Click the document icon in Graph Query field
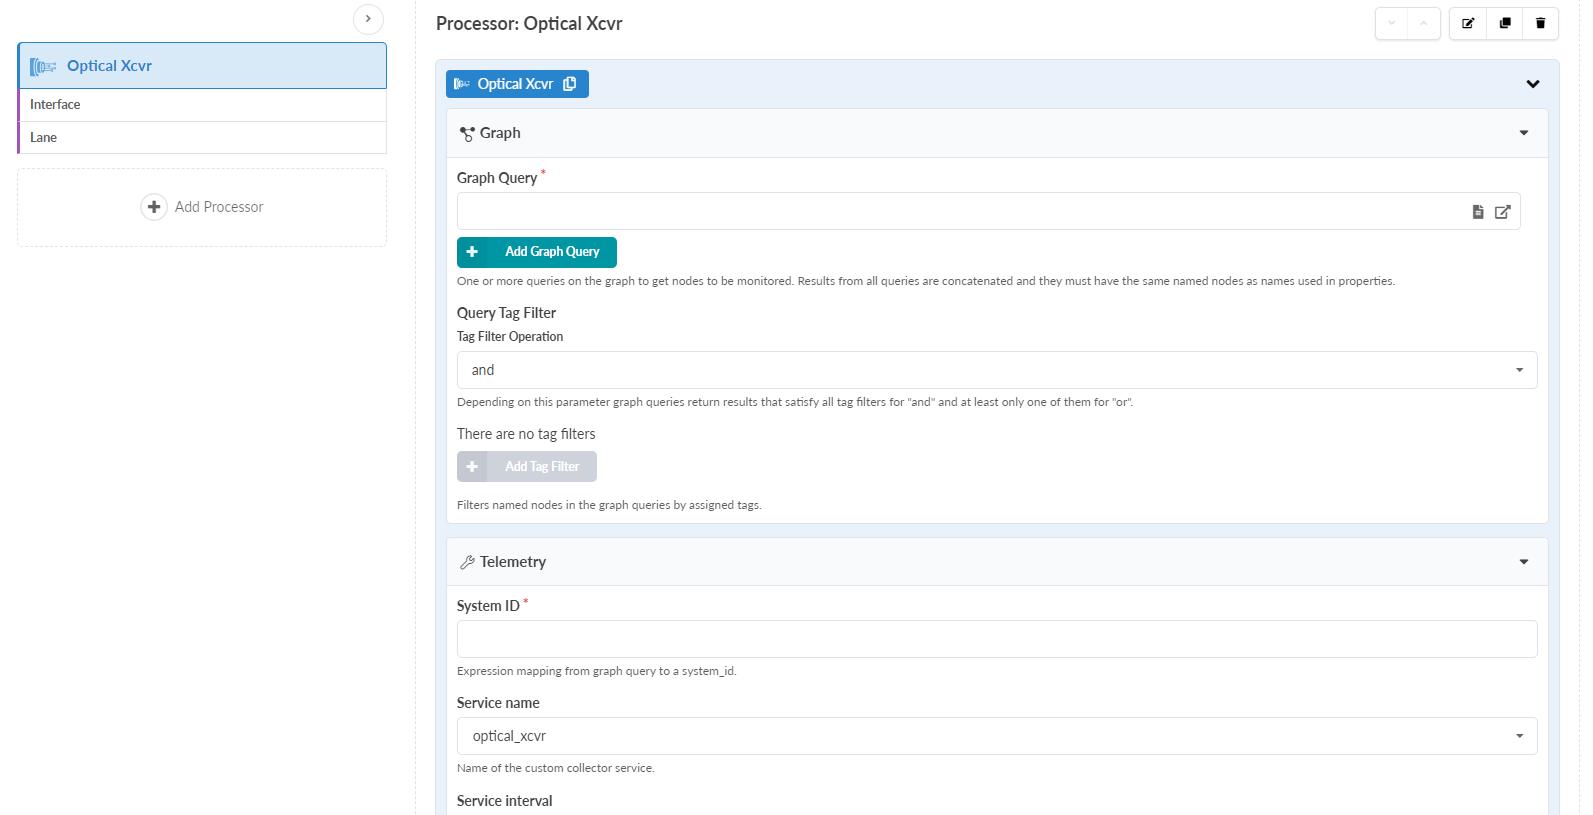The width and height of the screenshot is (1593, 815). coord(1477,212)
